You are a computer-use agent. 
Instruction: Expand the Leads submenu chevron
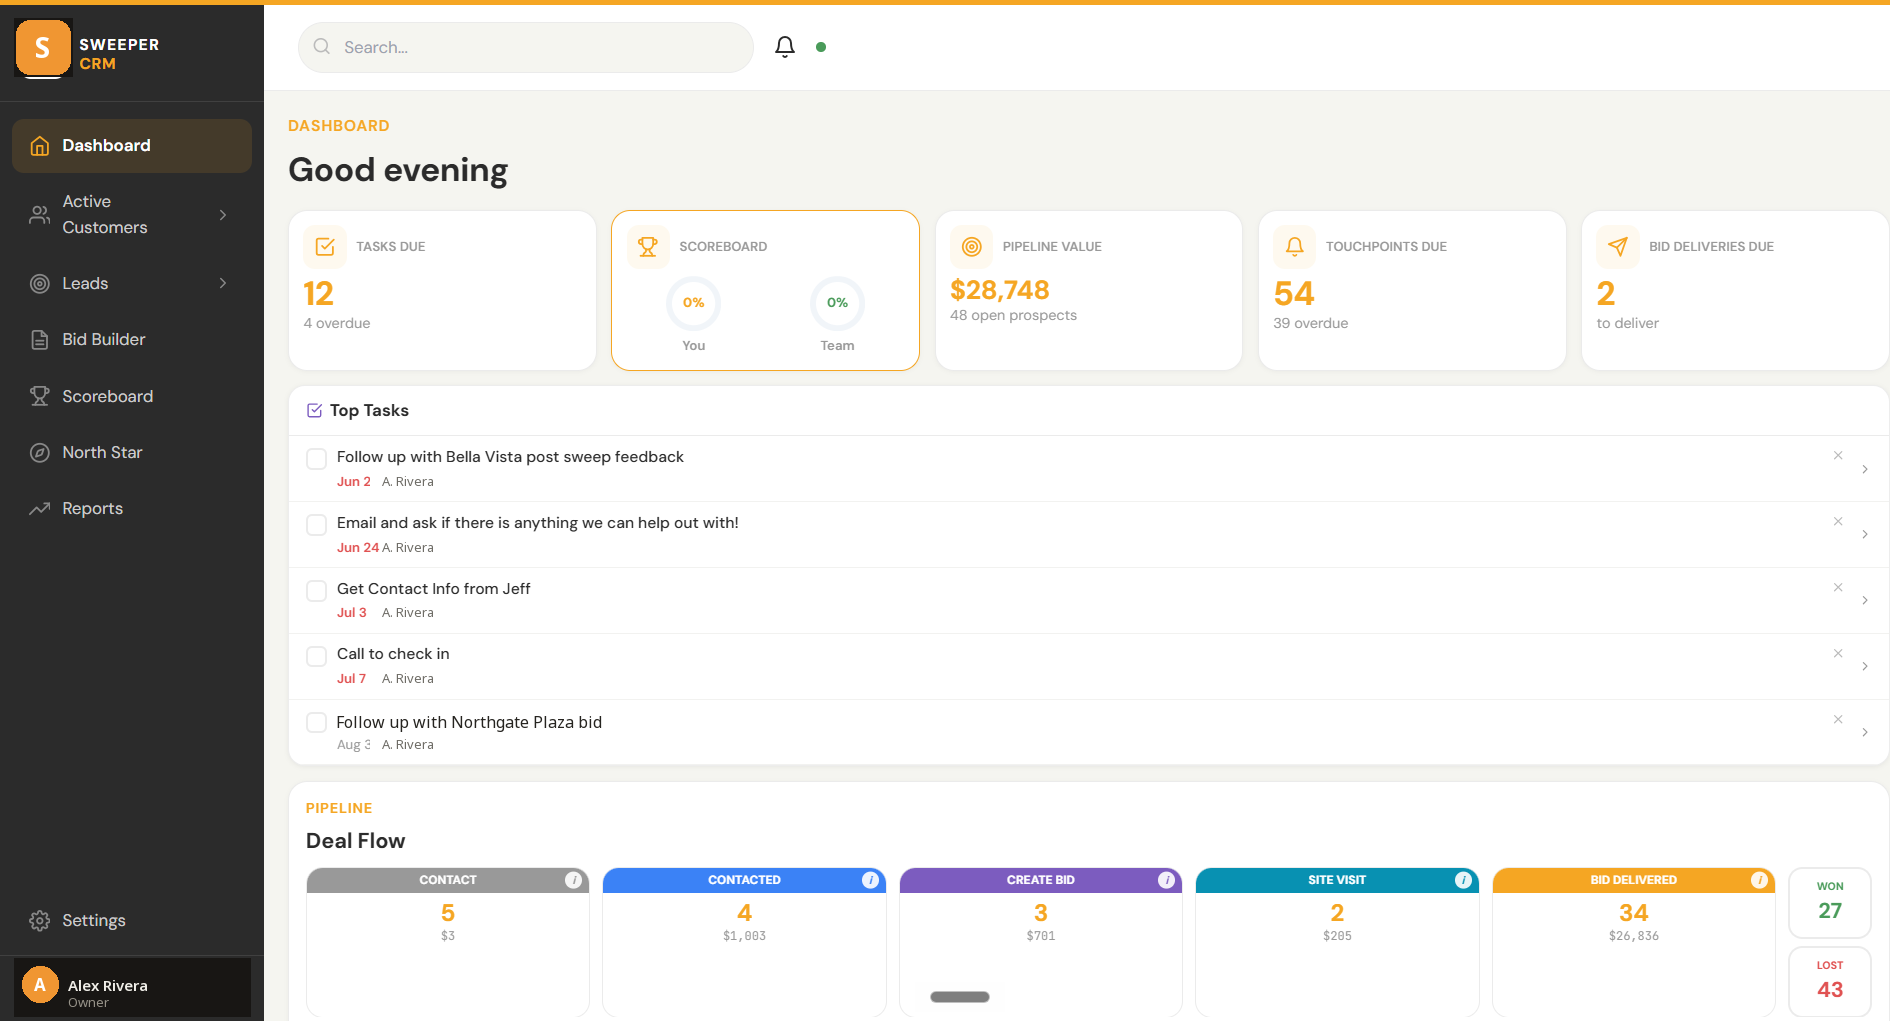(223, 284)
